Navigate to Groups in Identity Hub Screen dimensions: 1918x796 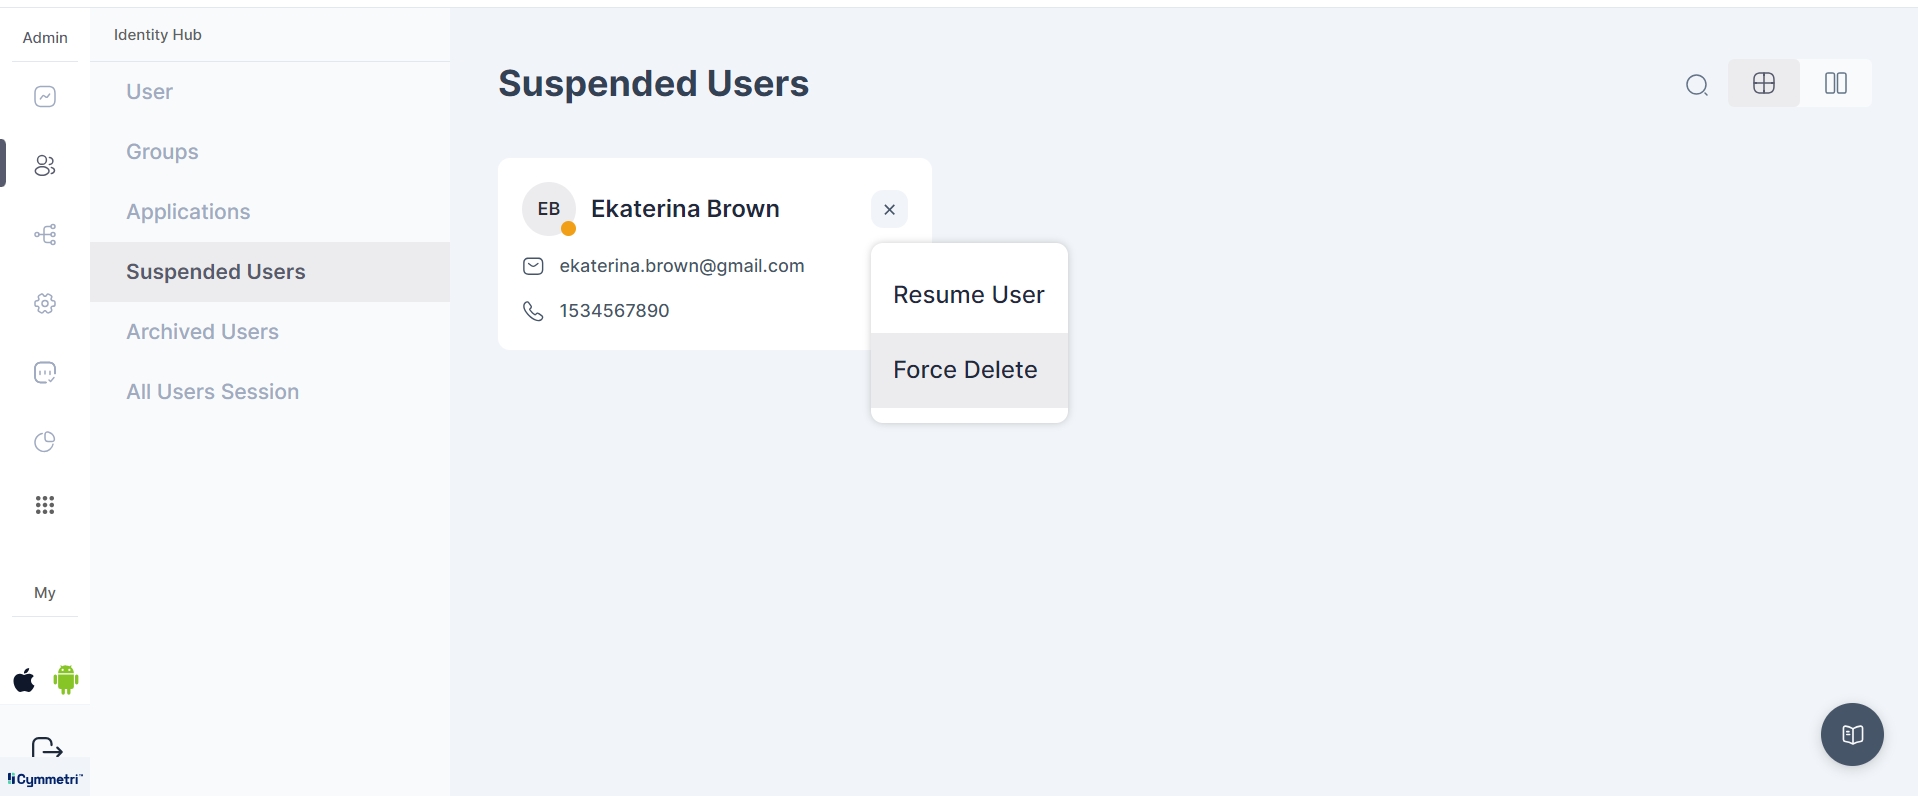(162, 152)
